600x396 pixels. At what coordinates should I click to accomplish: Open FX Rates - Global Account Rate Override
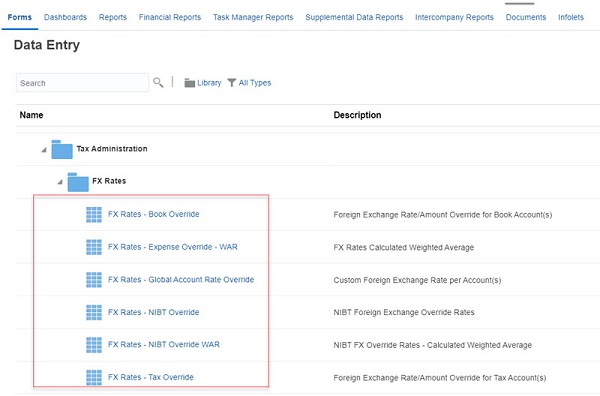pos(181,280)
